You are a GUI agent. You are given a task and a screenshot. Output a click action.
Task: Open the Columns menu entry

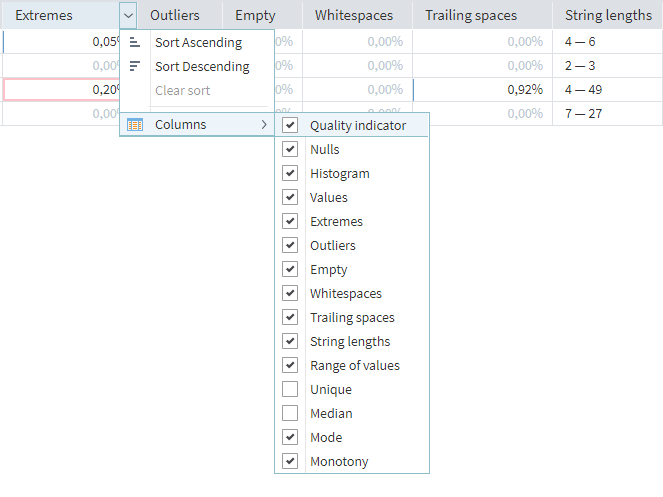197,124
